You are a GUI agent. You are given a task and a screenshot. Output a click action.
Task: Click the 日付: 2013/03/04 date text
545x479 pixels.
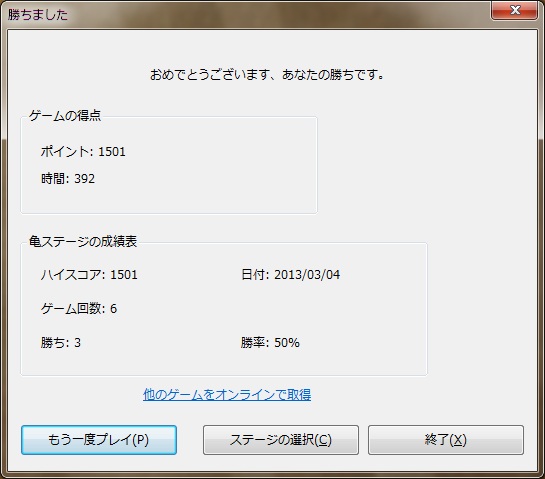click(x=291, y=275)
